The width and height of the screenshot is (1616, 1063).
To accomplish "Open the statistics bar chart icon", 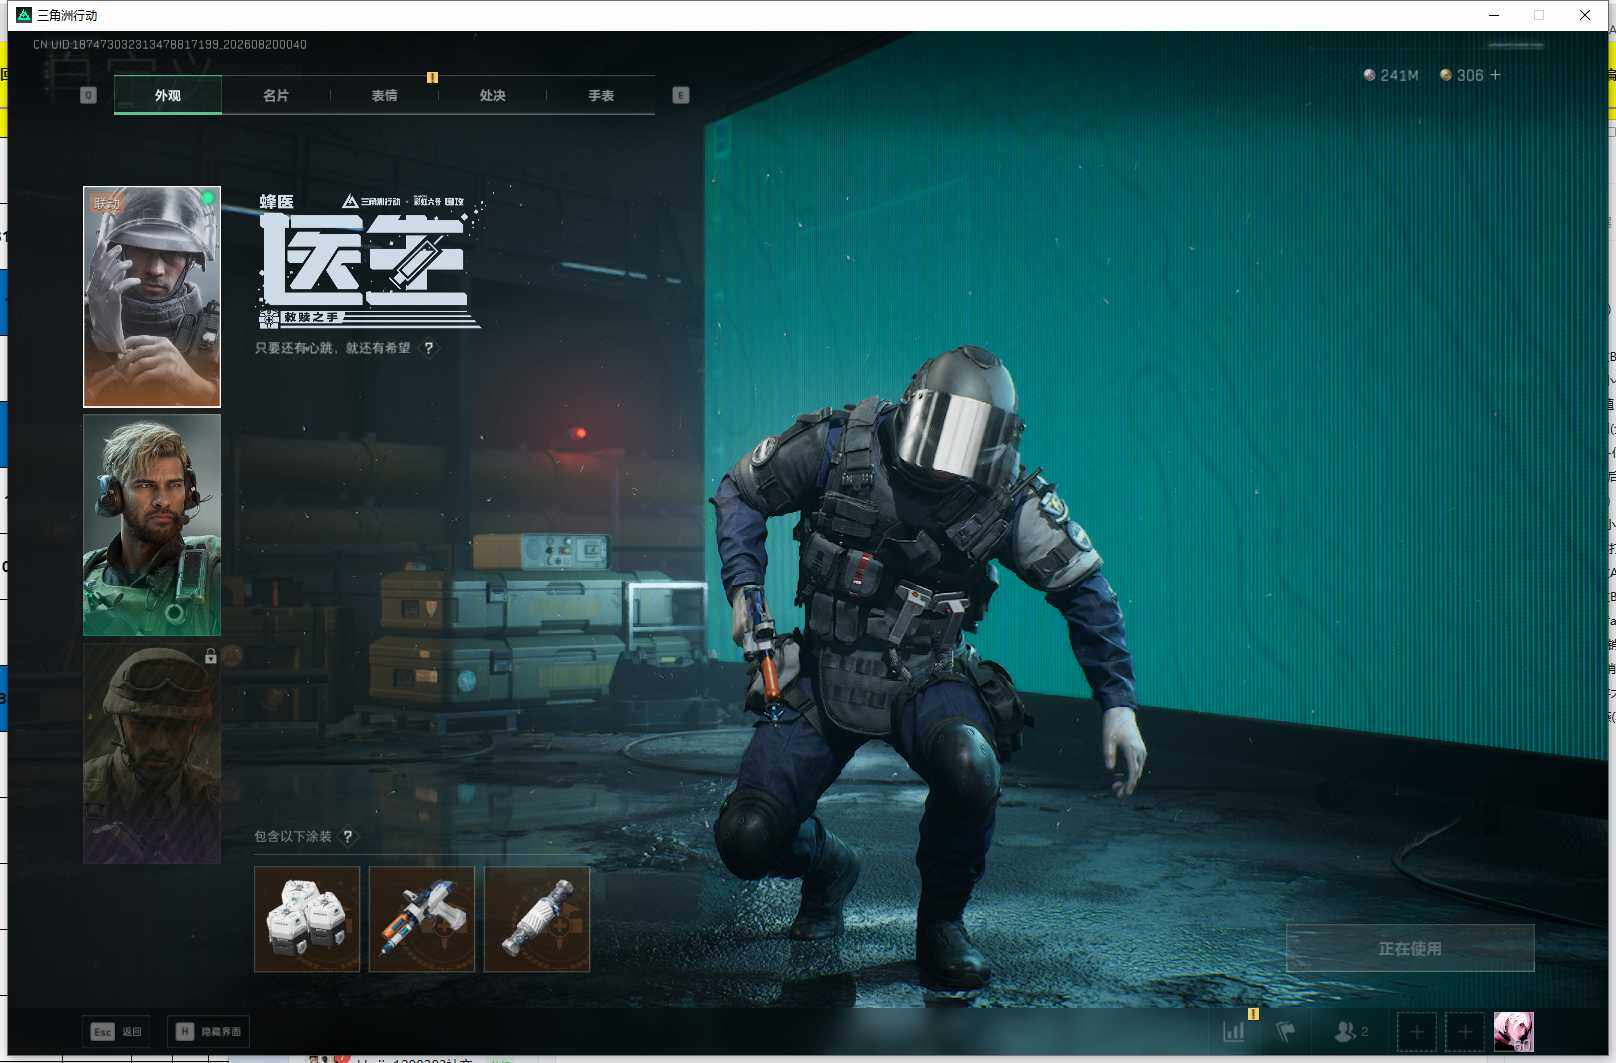I will (1234, 1031).
